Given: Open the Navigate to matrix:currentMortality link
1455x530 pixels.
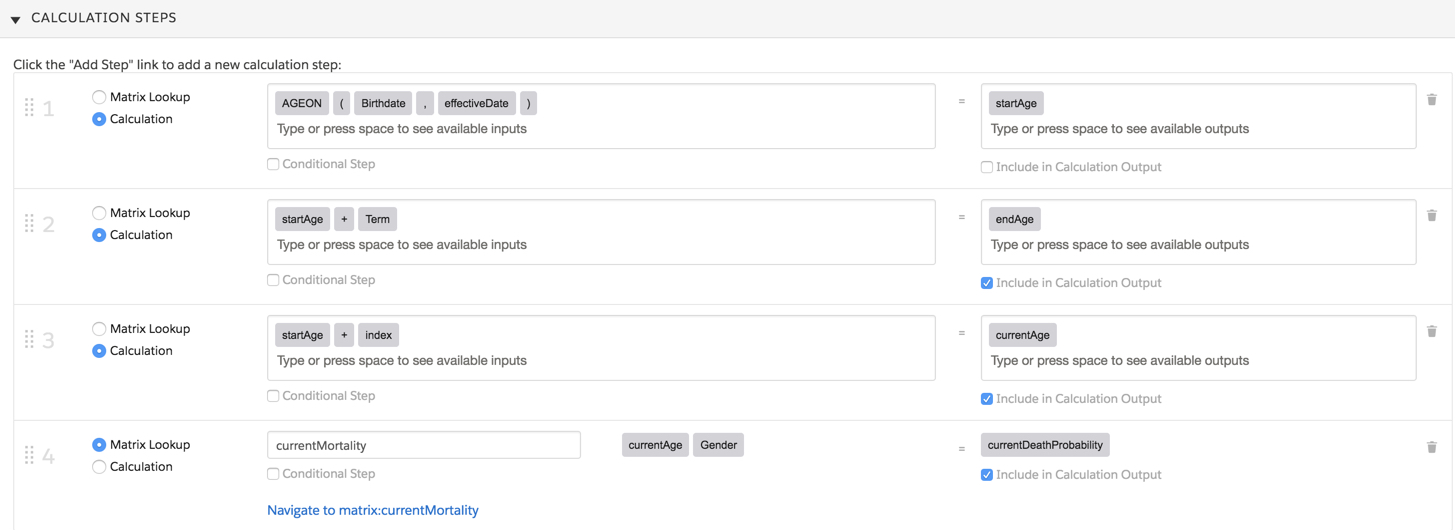Looking at the screenshot, I should [x=373, y=510].
